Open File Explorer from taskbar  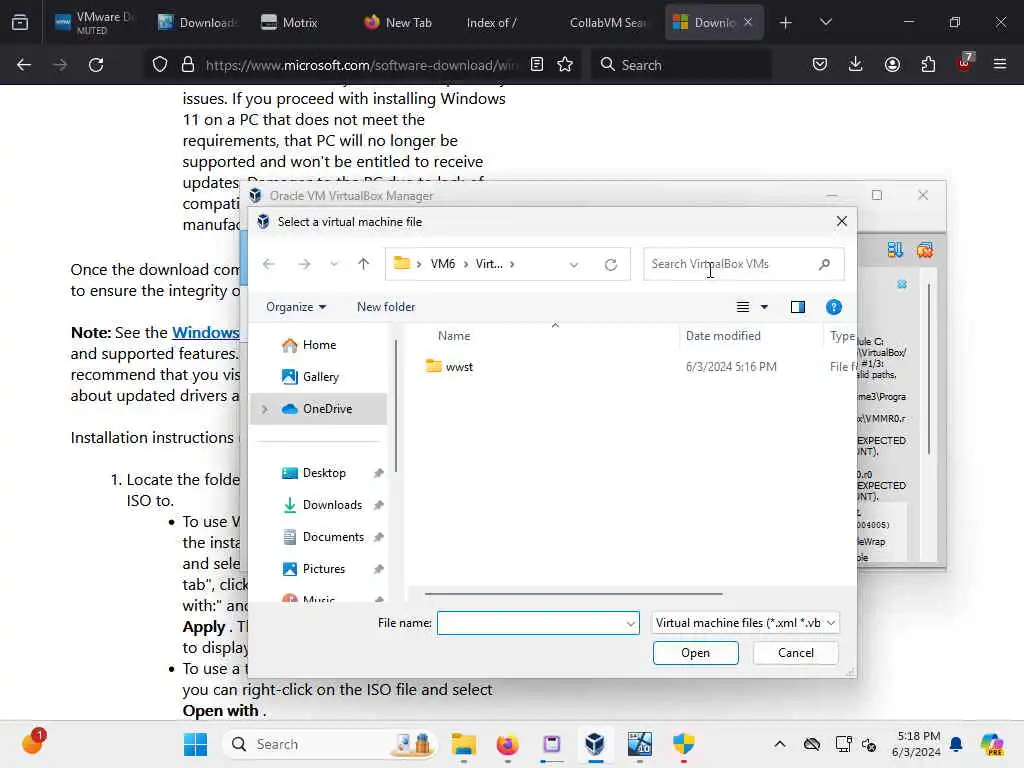pos(464,744)
